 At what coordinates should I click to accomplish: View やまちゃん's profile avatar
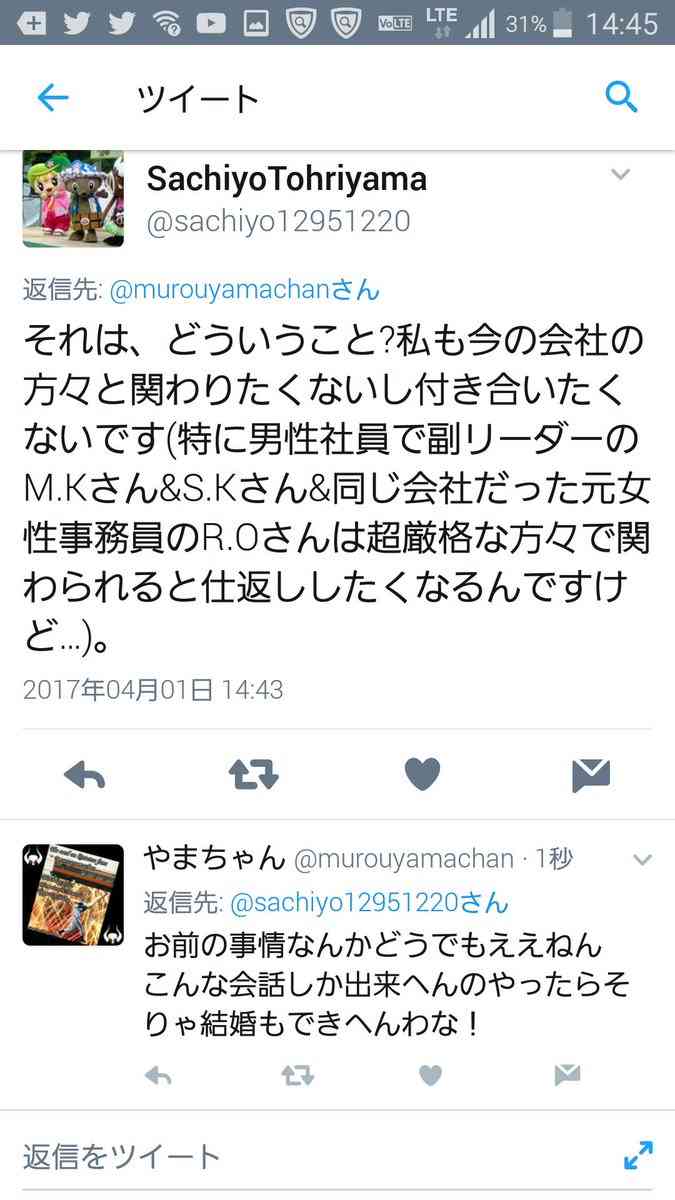coord(73,895)
